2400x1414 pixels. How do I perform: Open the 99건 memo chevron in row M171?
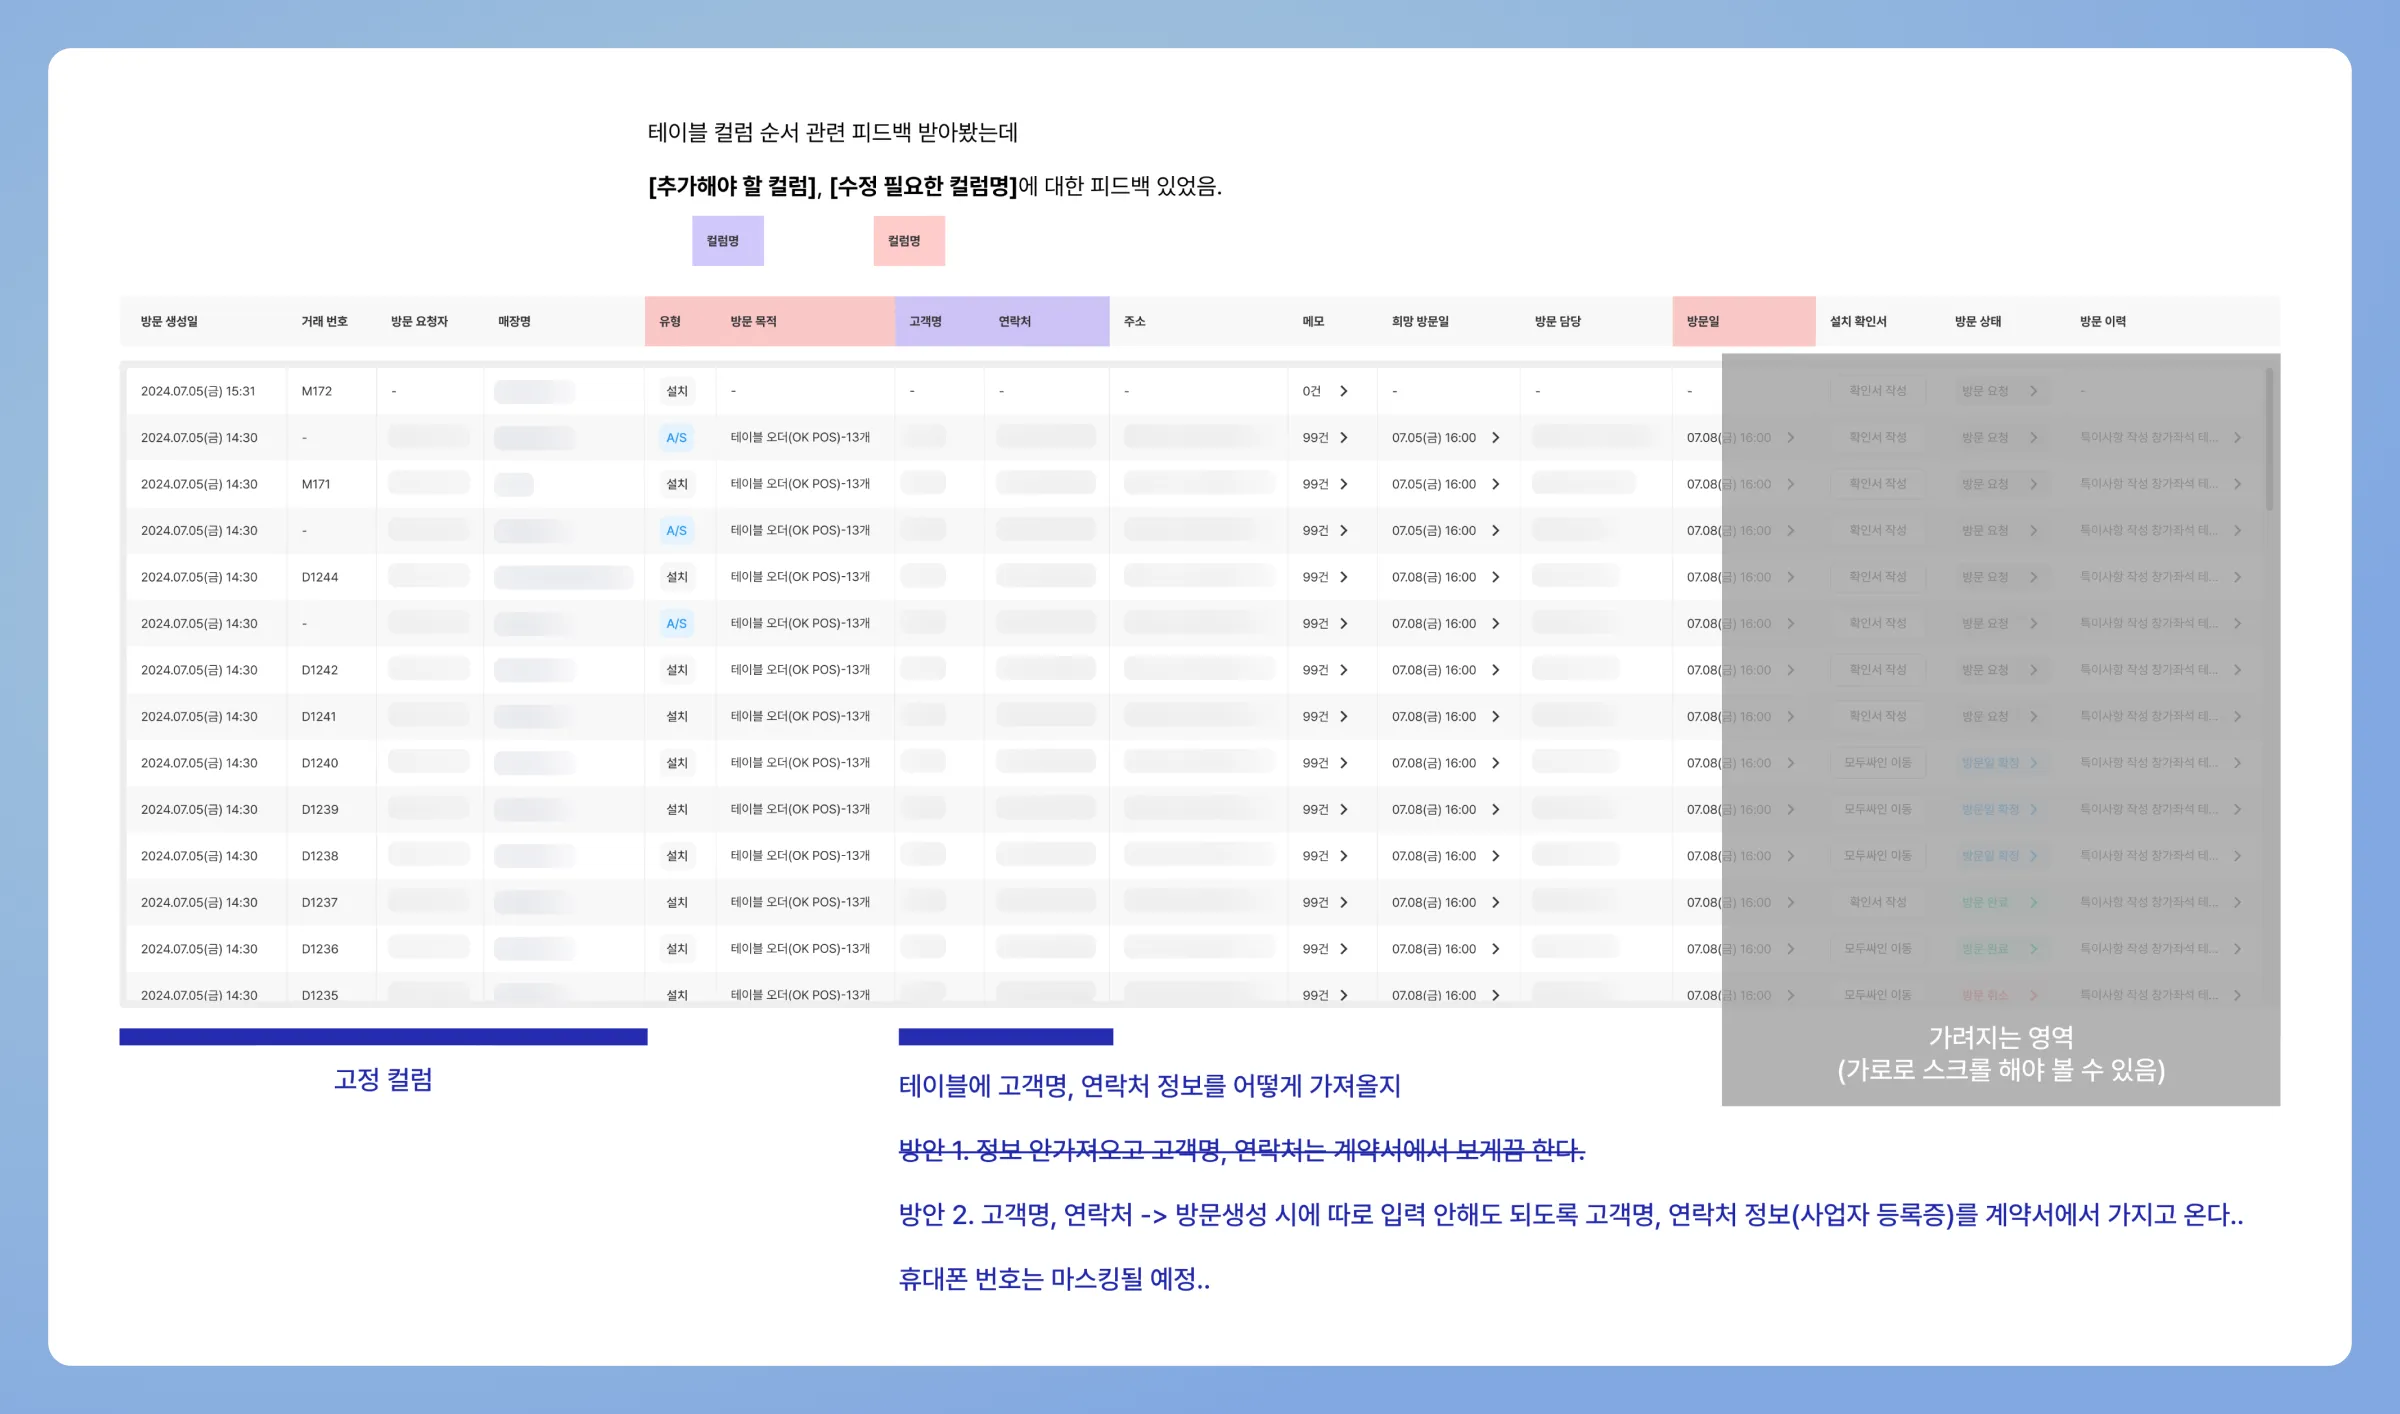pos(1343,484)
